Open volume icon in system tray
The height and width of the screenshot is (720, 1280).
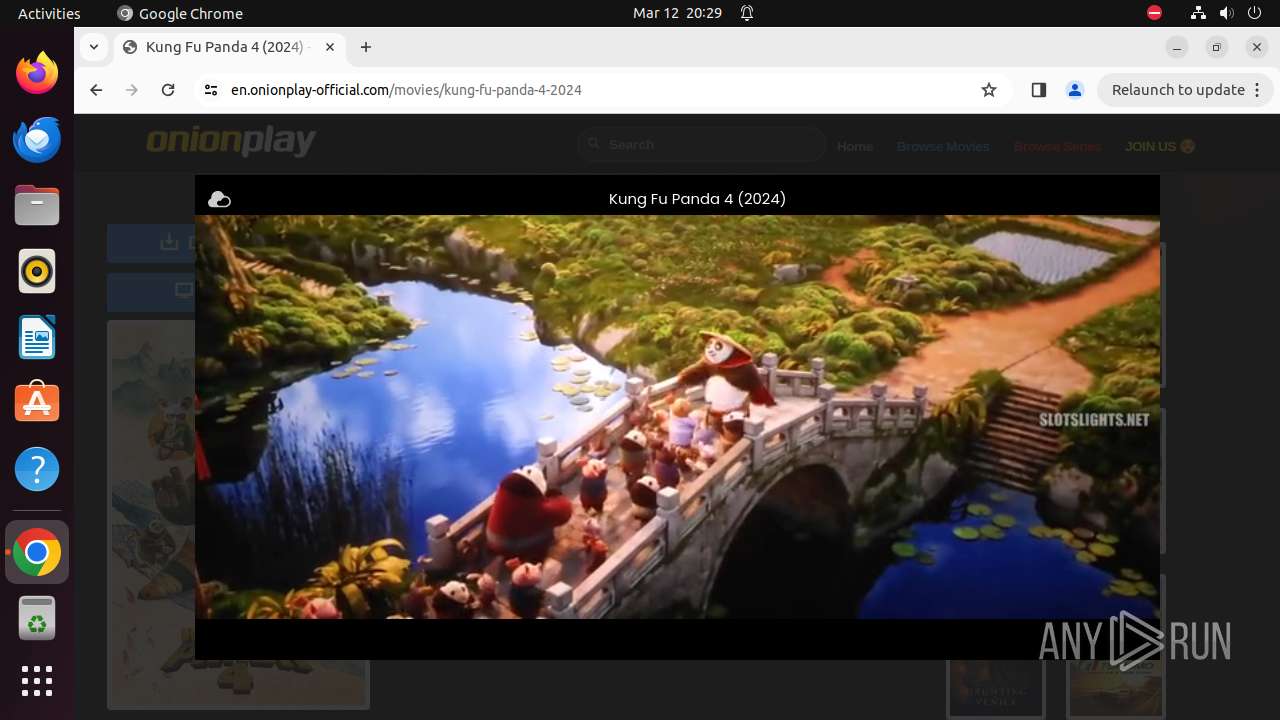point(1227,13)
